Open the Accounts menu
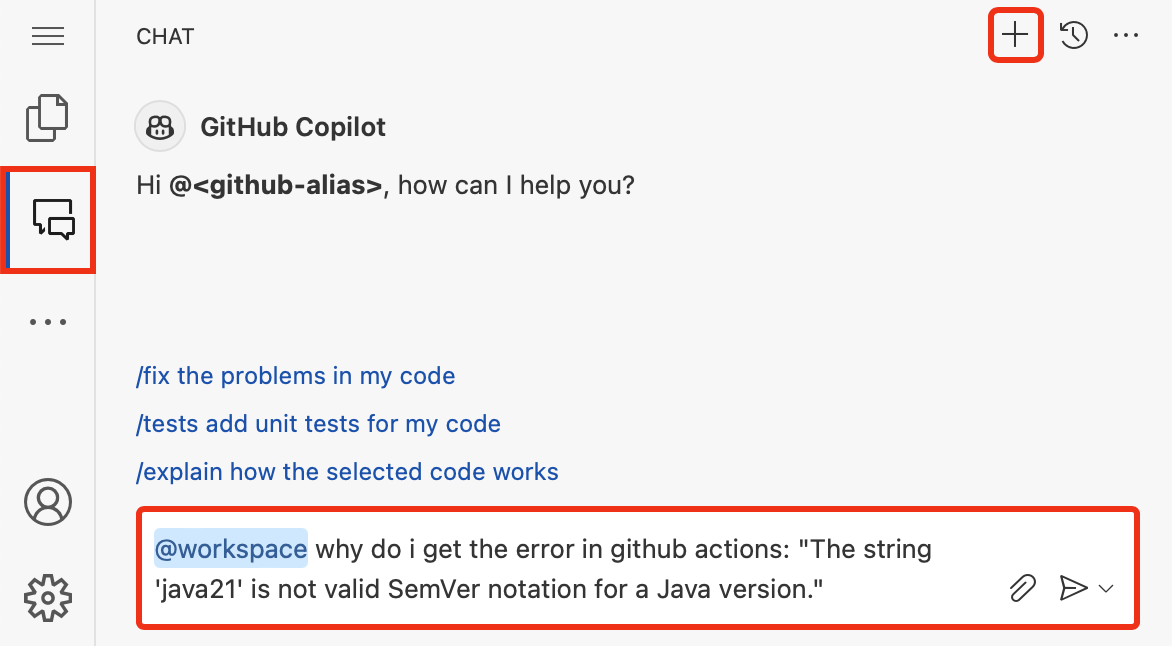This screenshot has height=646, width=1172. tap(48, 502)
